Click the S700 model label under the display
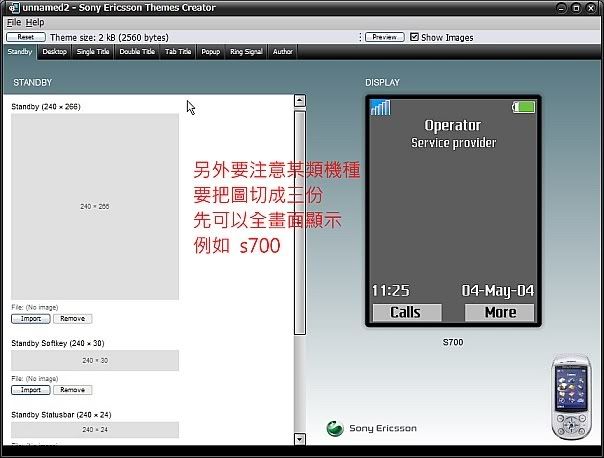Image resolution: width=604 pixels, height=458 pixels. 453,342
